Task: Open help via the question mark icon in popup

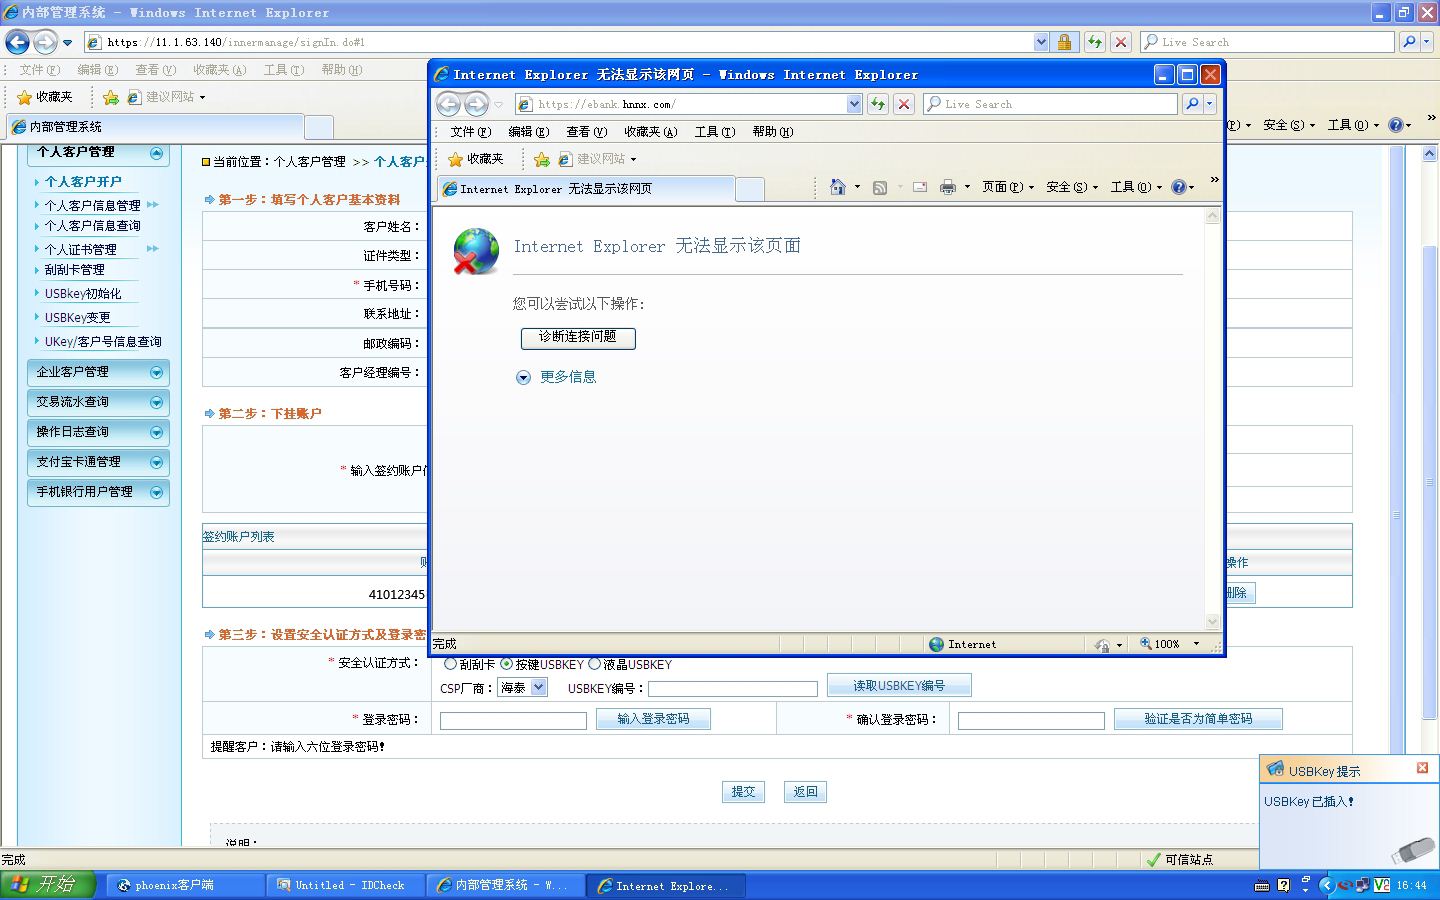Action: click(x=1179, y=187)
